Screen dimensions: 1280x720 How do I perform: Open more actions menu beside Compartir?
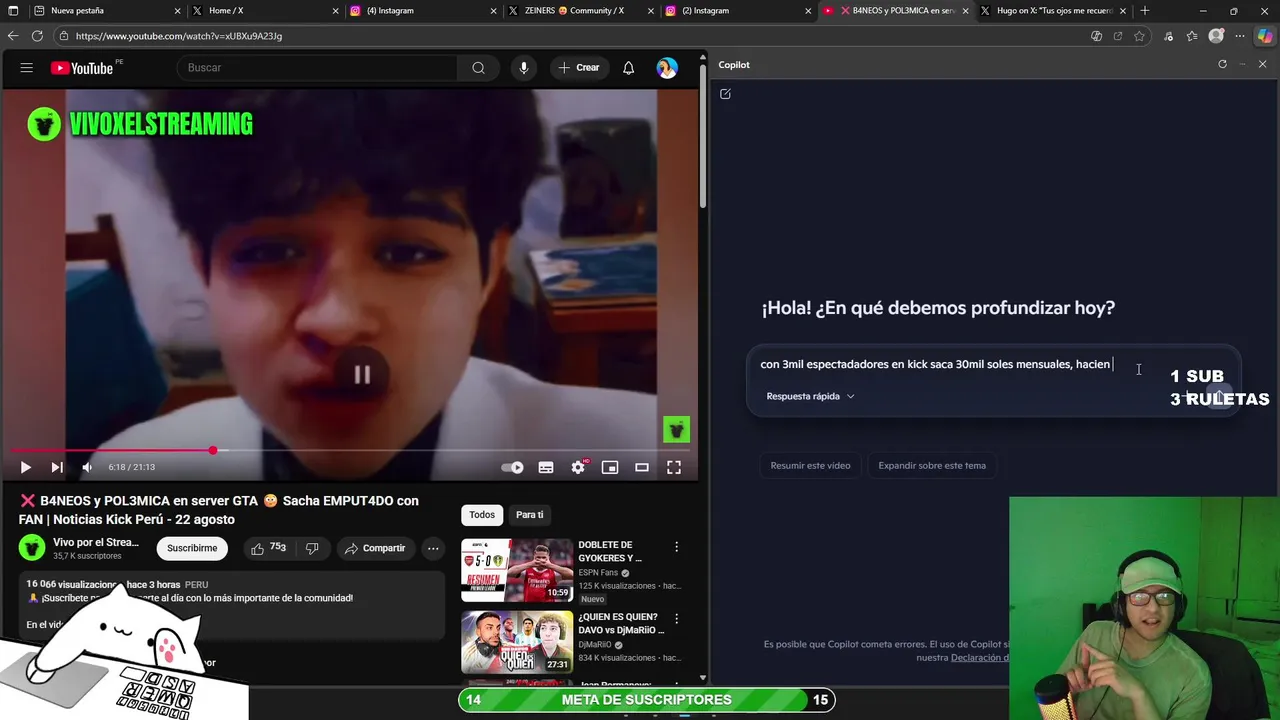(433, 548)
